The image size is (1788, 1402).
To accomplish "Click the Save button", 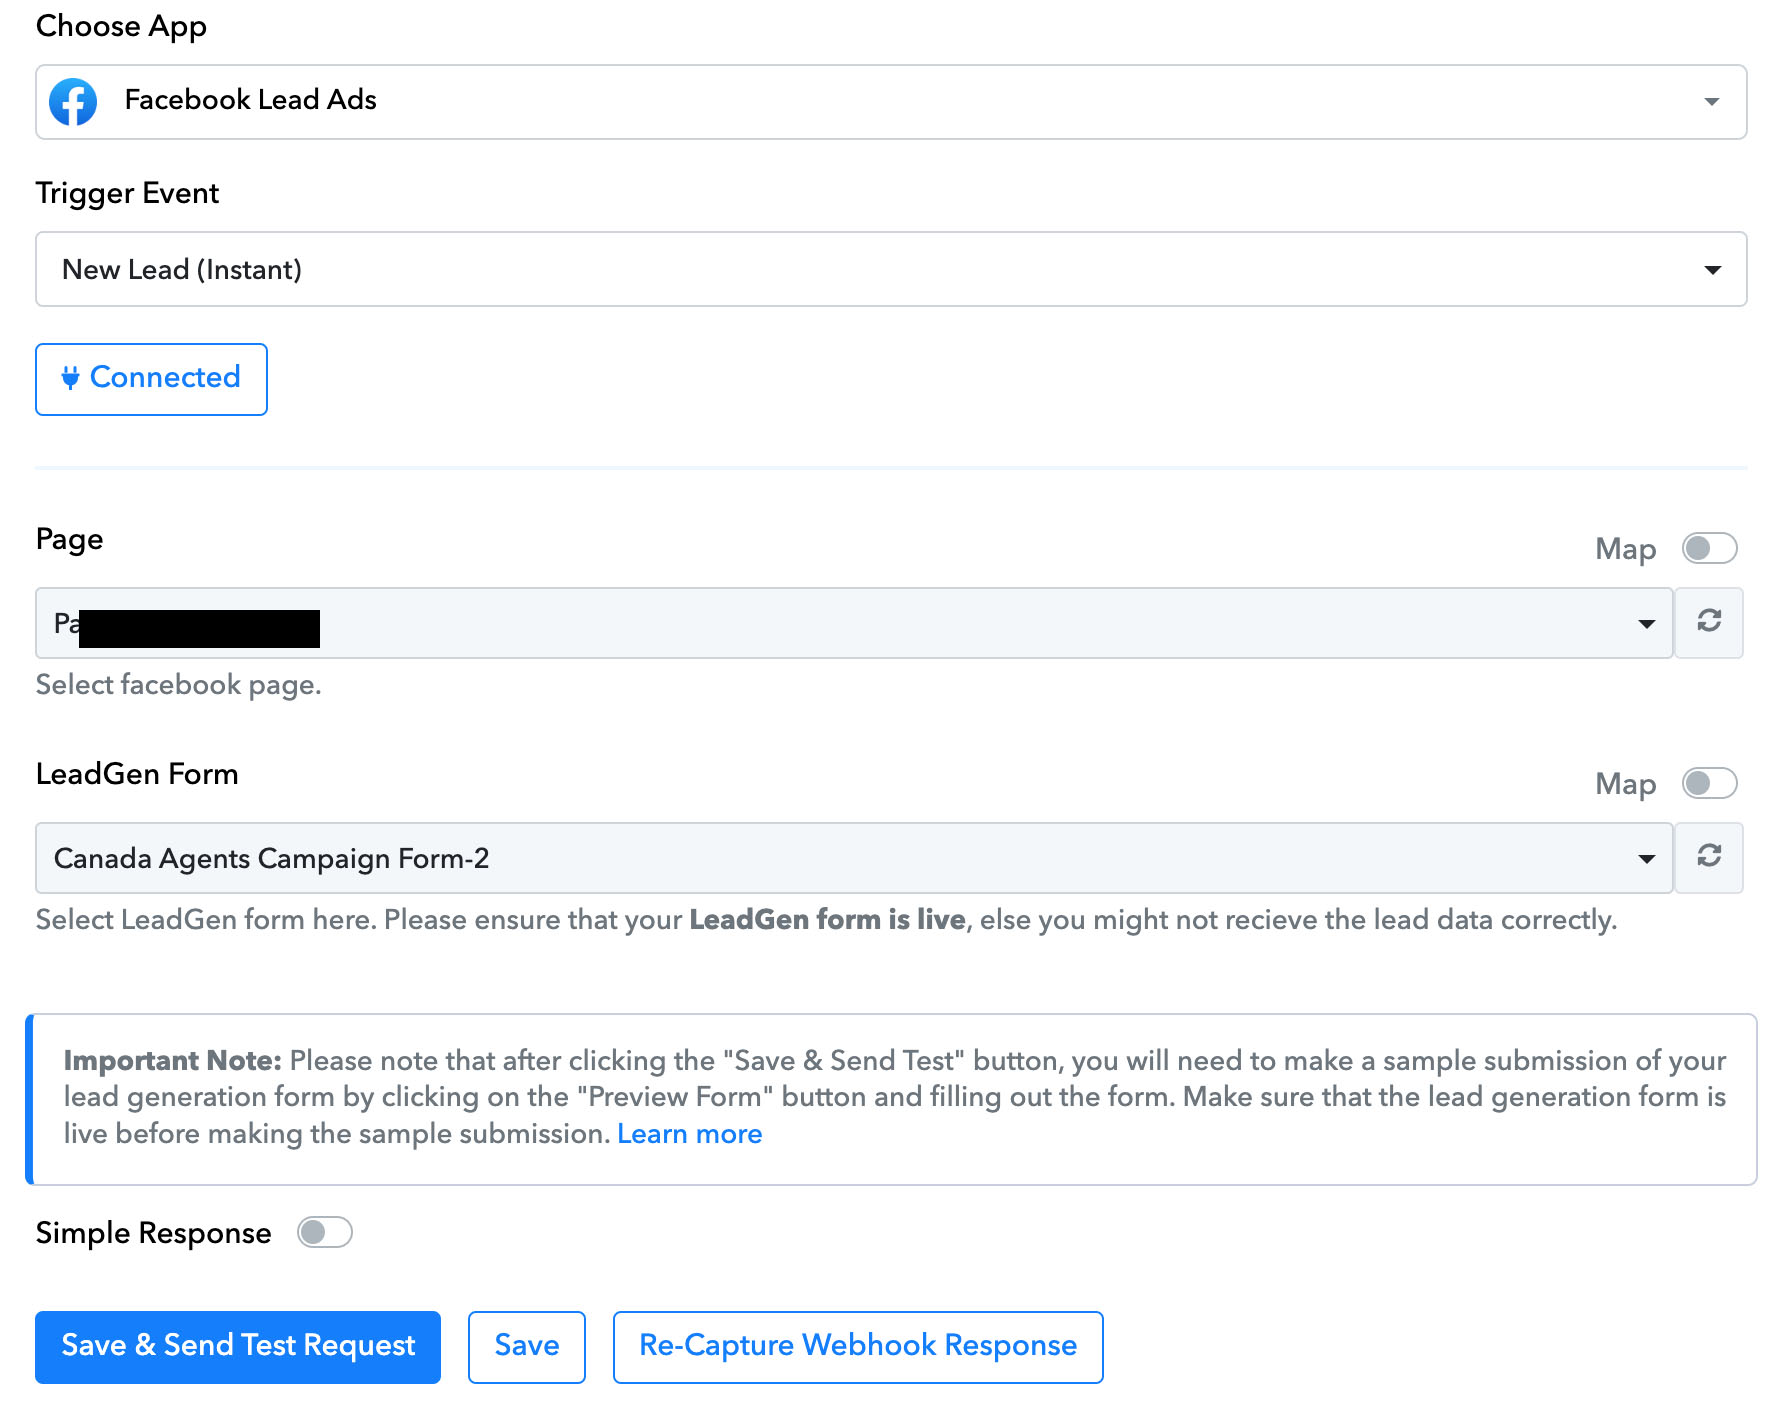I will point(527,1347).
